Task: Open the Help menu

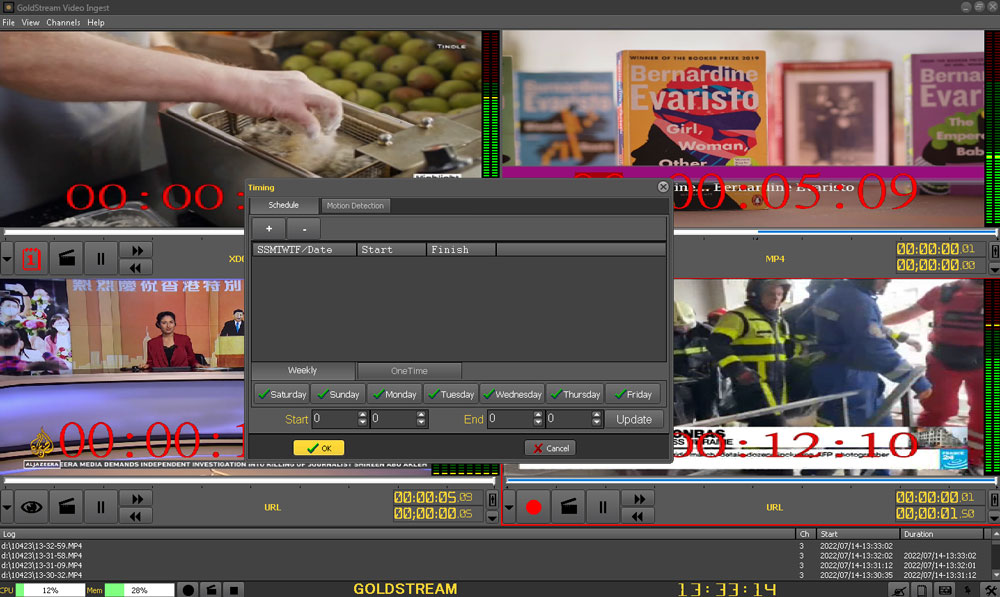Action: [x=96, y=22]
